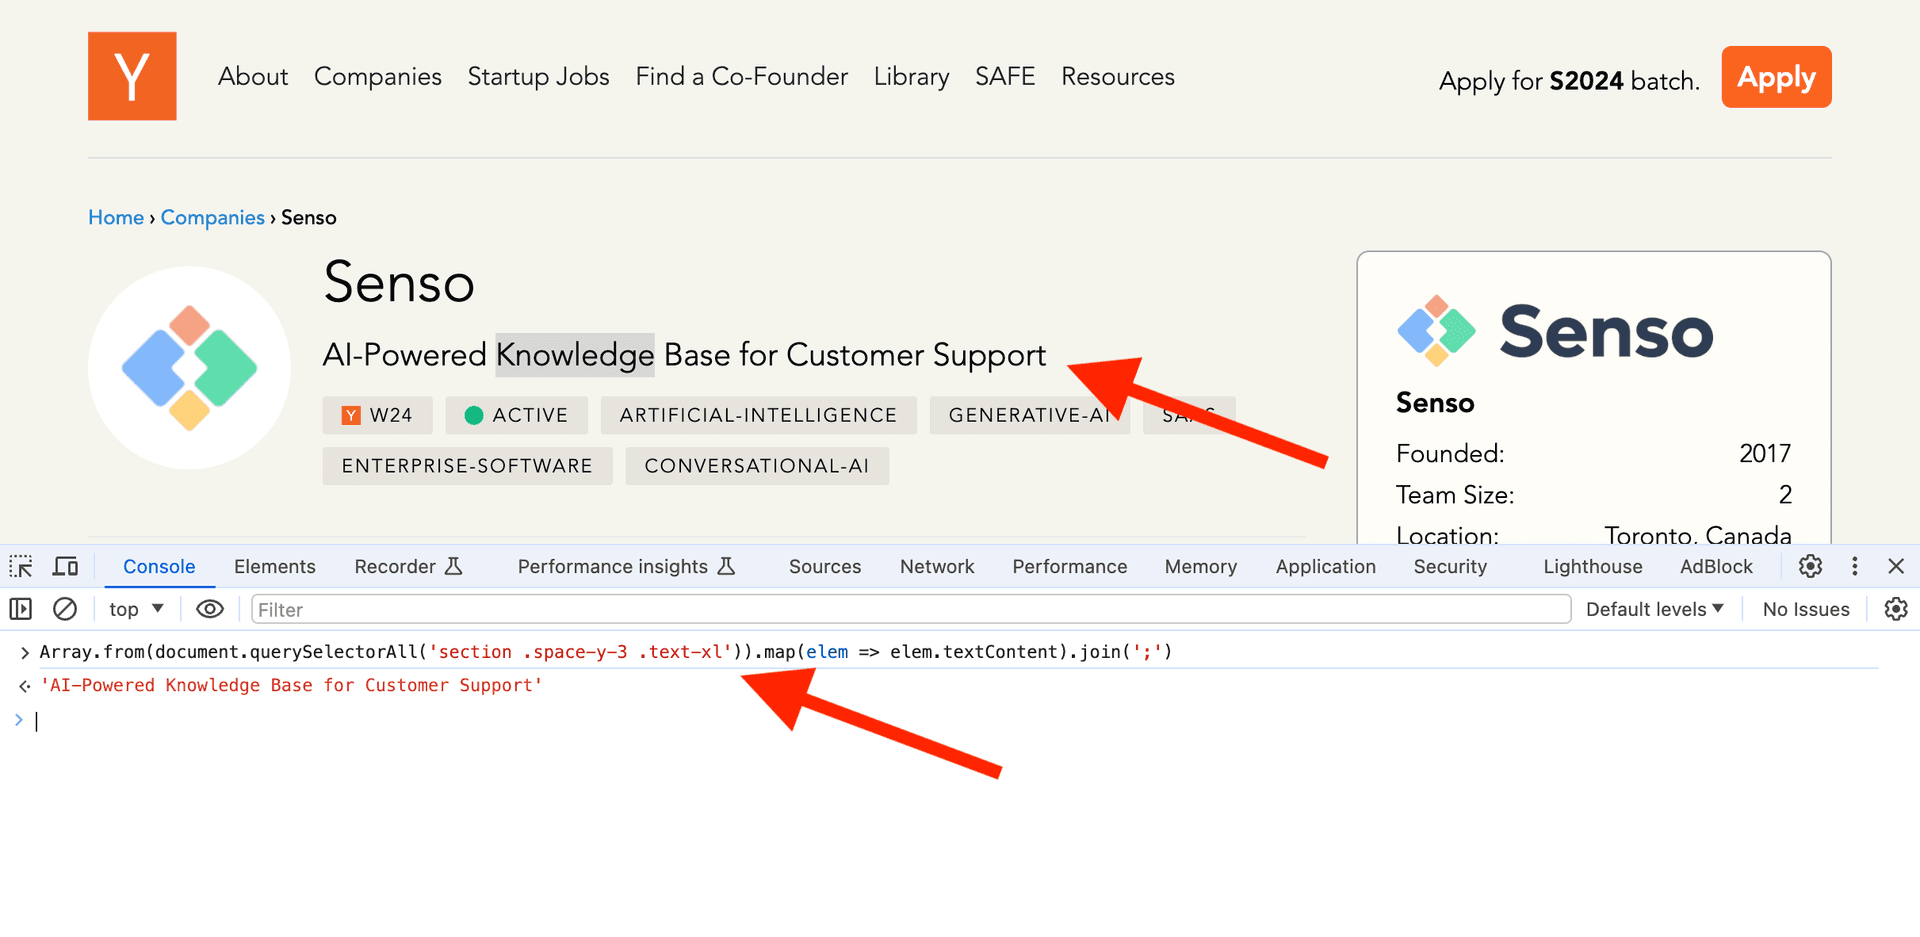Image resolution: width=1920 pixels, height=937 pixels.
Task: Create a live expression with eye icon
Action: point(210,609)
